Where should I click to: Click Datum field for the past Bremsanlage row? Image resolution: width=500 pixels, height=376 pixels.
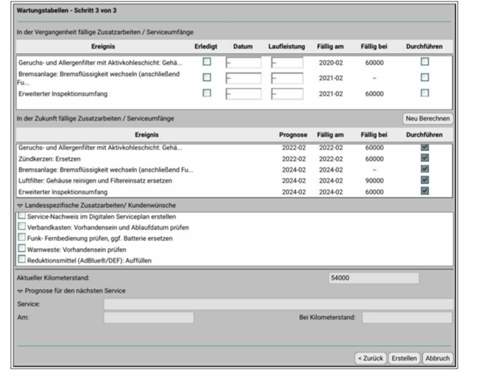tap(244, 78)
